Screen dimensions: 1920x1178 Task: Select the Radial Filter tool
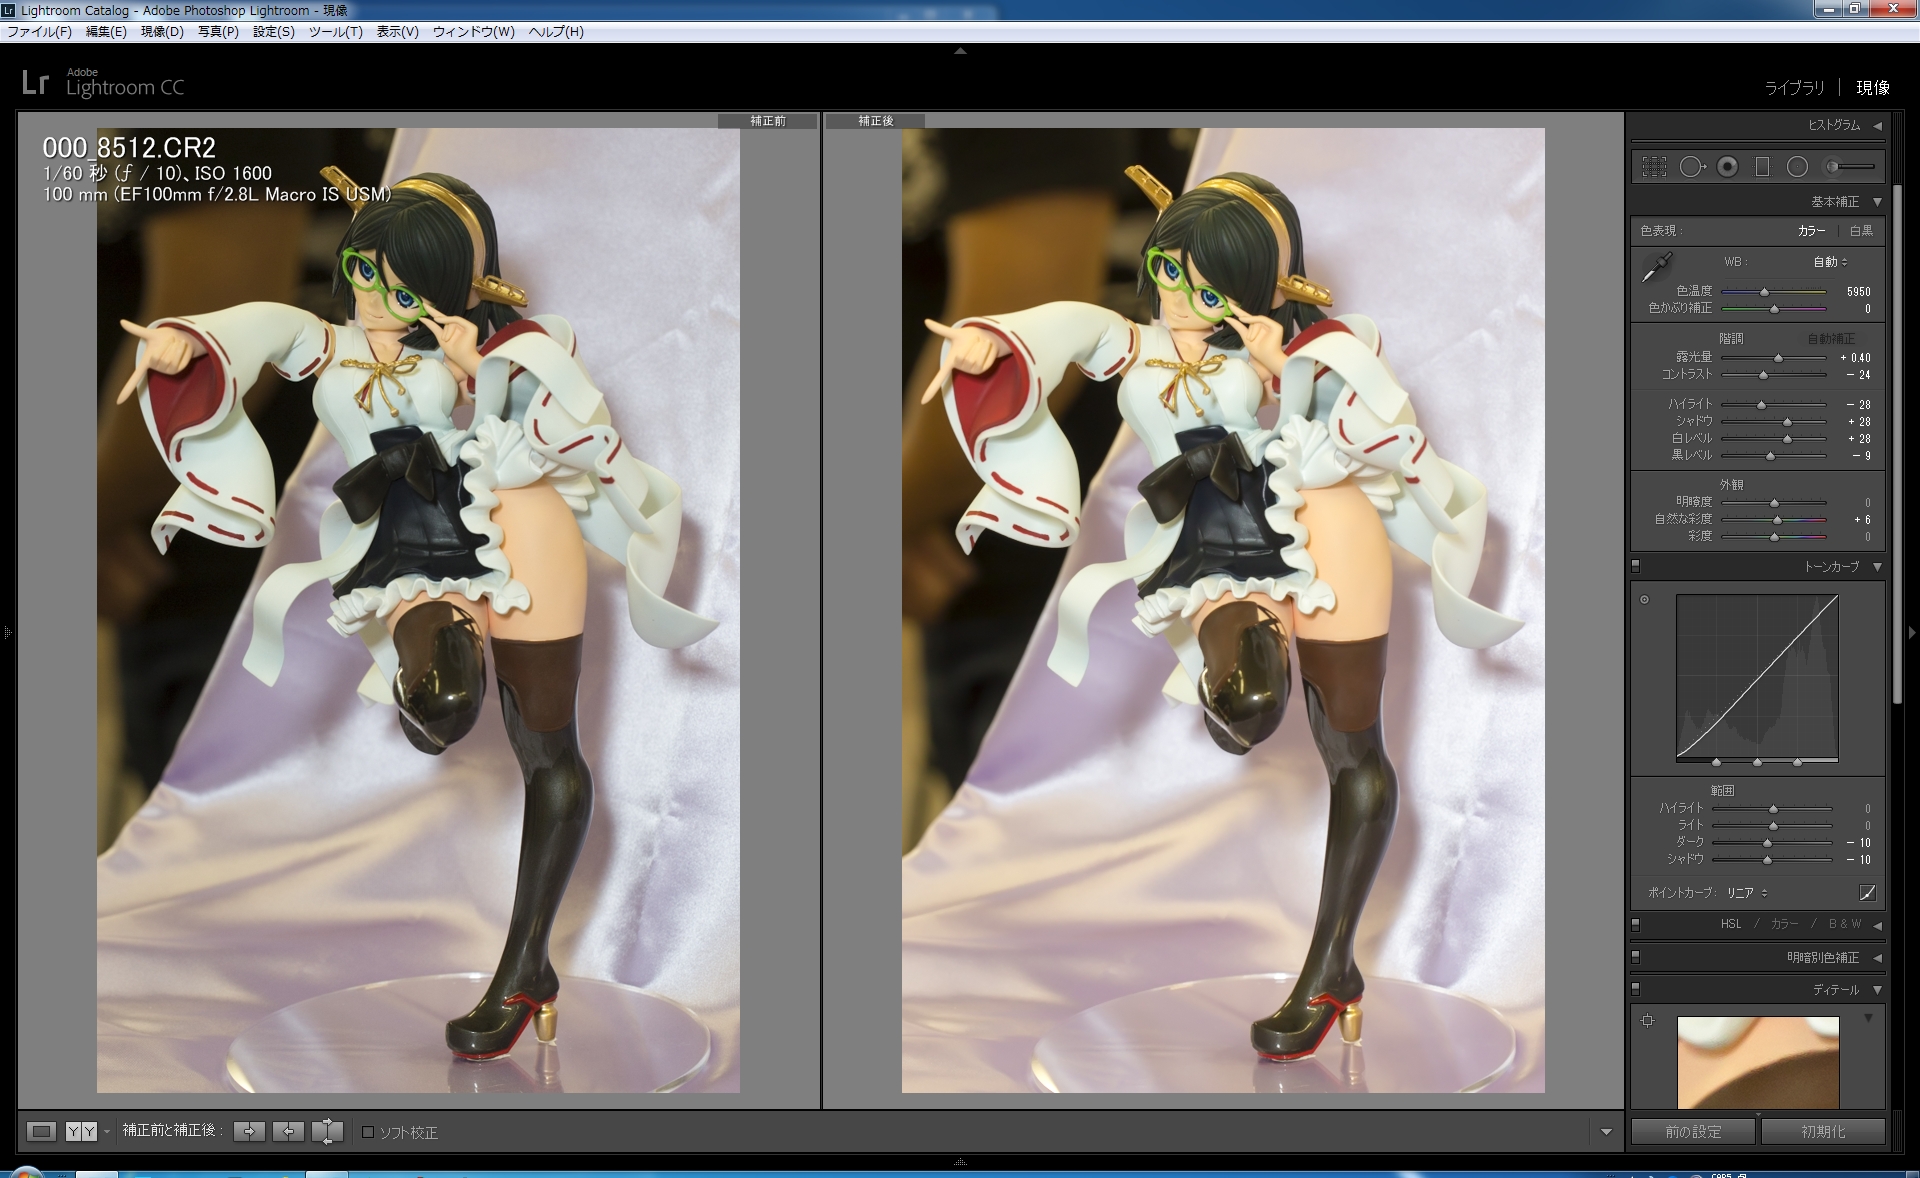(1797, 167)
